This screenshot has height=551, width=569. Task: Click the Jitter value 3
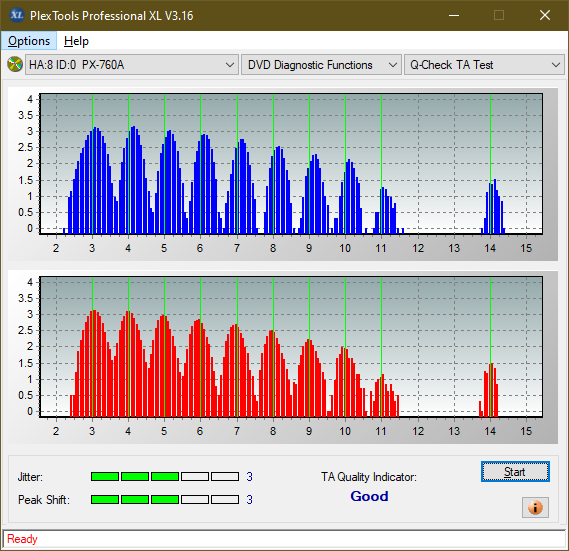[249, 477]
